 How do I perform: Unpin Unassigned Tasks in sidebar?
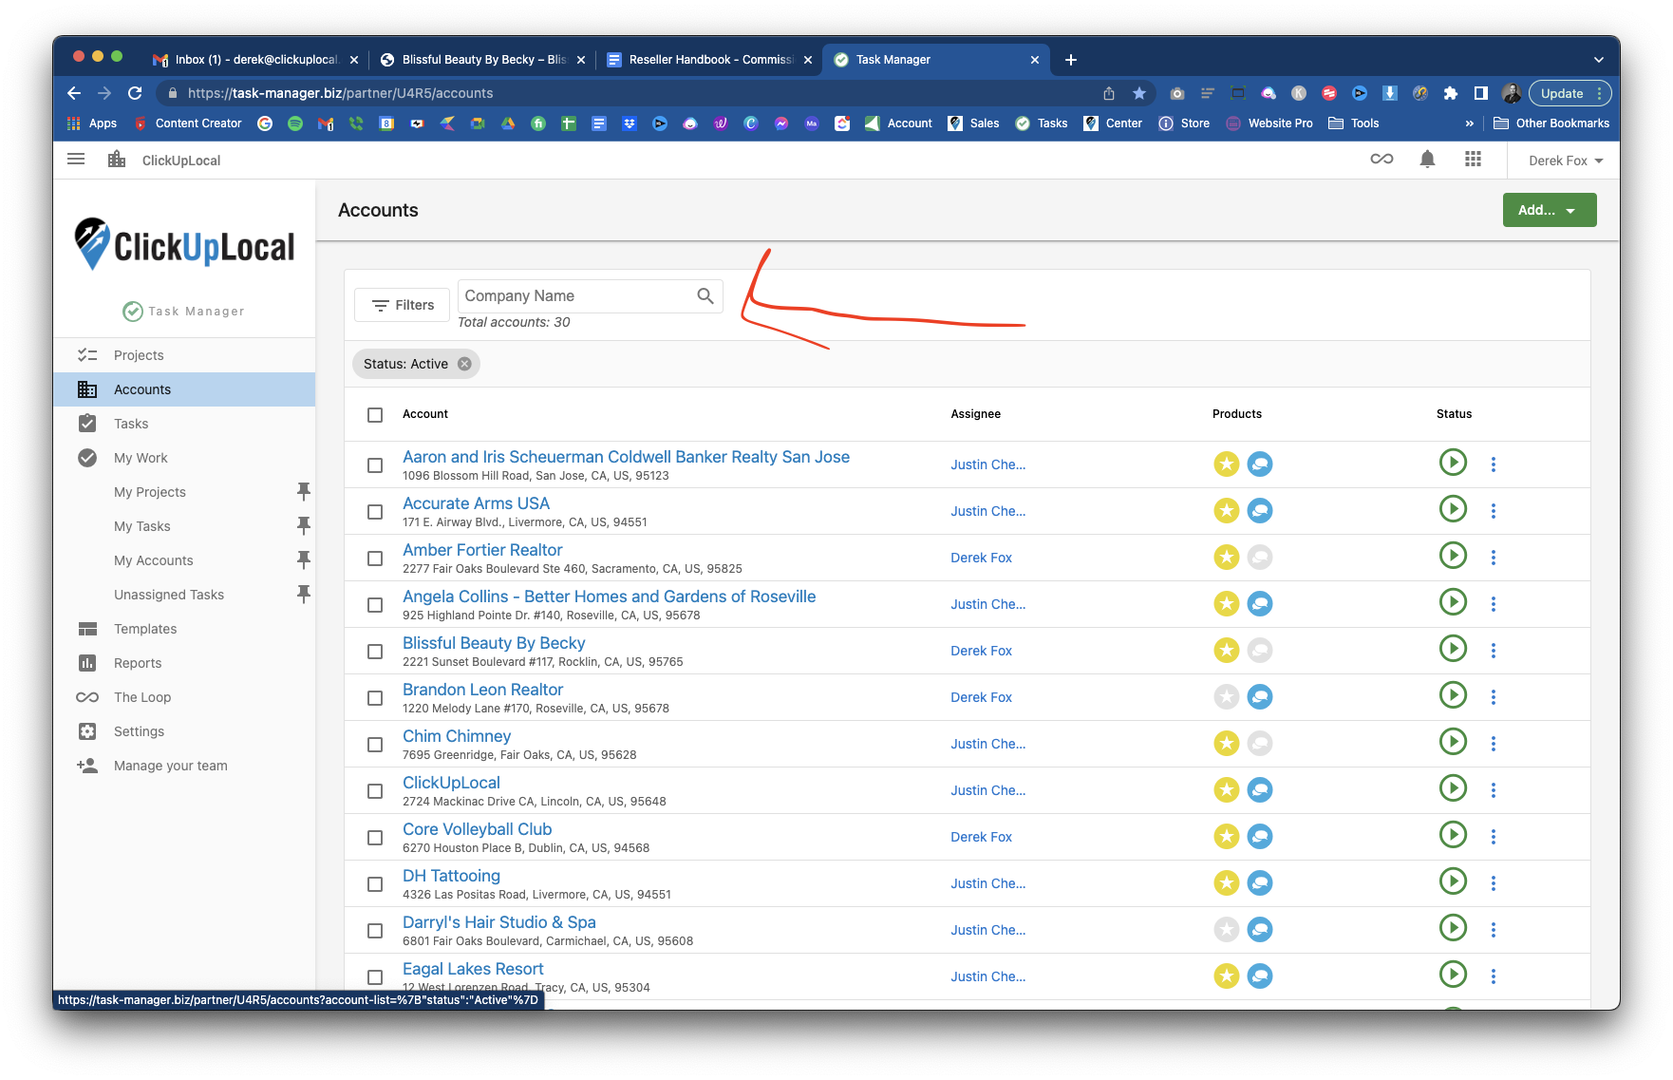point(303,594)
